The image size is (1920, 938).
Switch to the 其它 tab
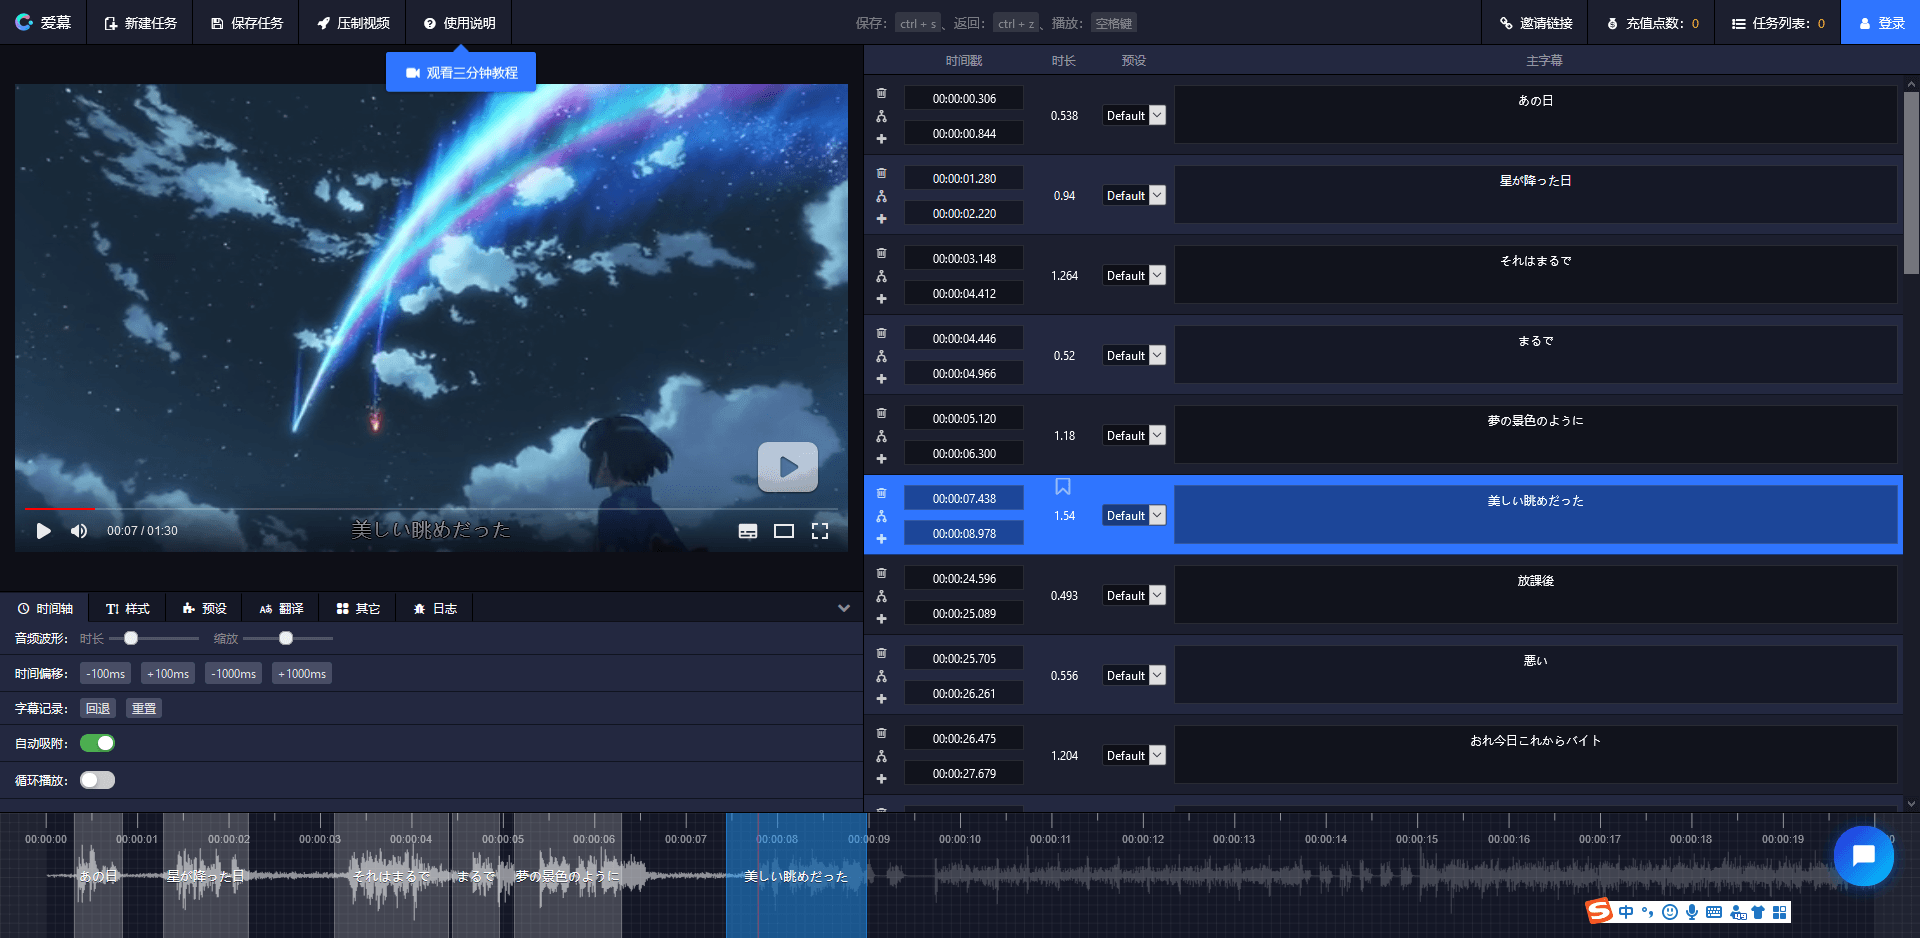358,608
